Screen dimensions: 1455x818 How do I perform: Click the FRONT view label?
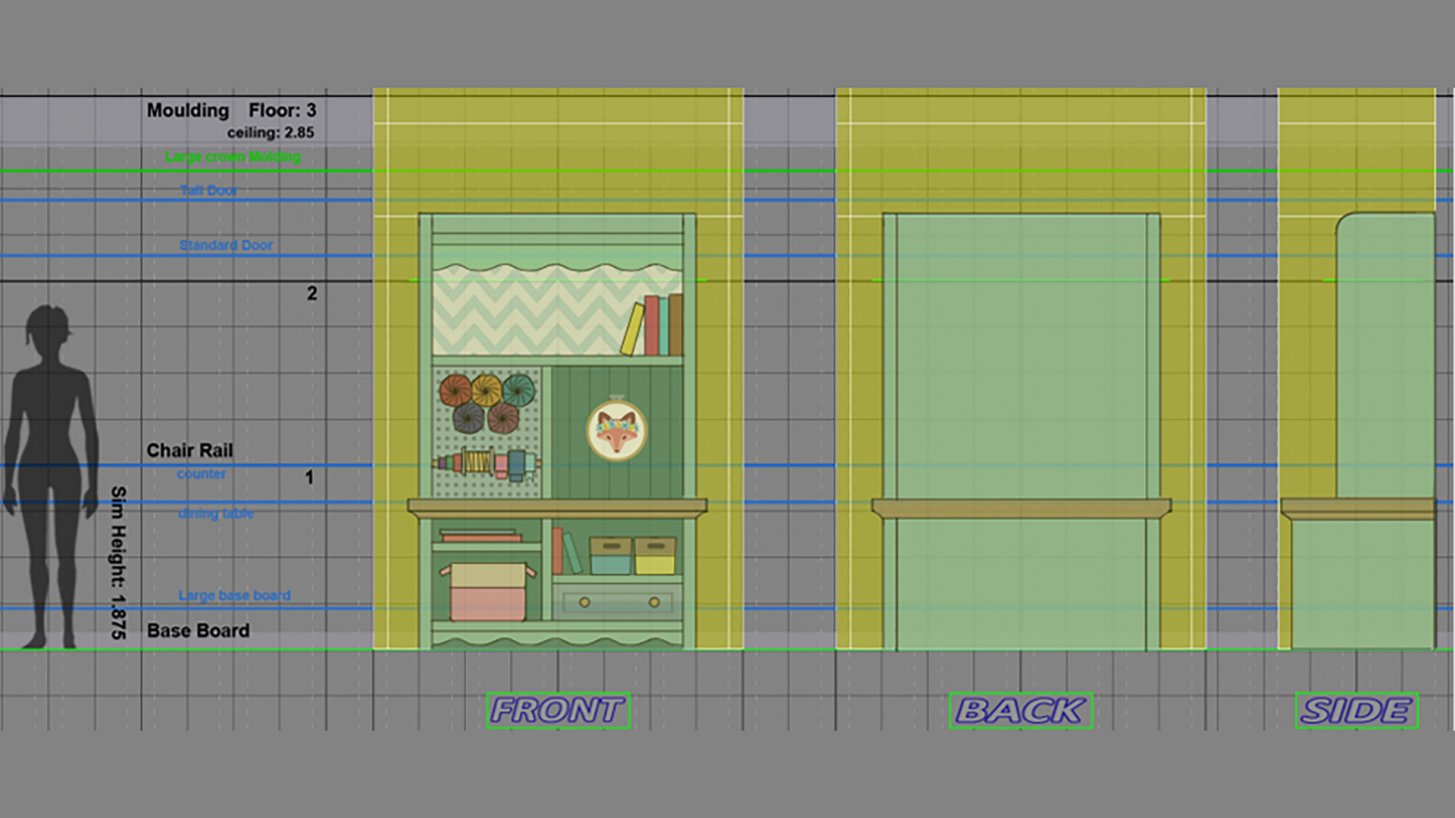click(558, 710)
